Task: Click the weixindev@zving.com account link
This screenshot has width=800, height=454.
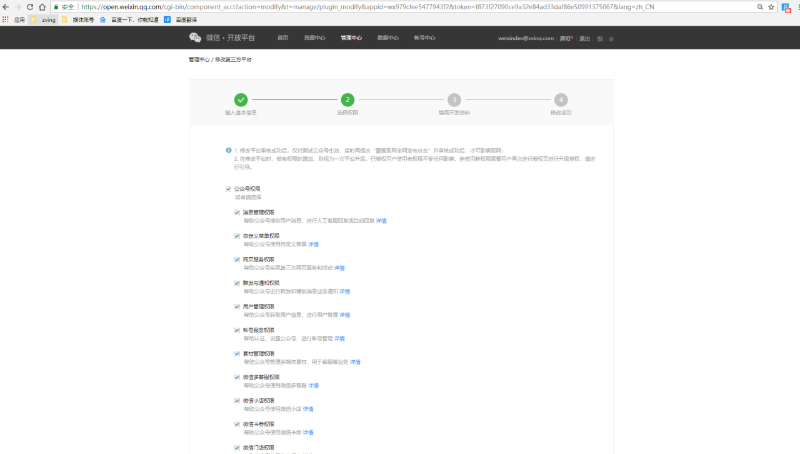Action: click(x=526, y=38)
